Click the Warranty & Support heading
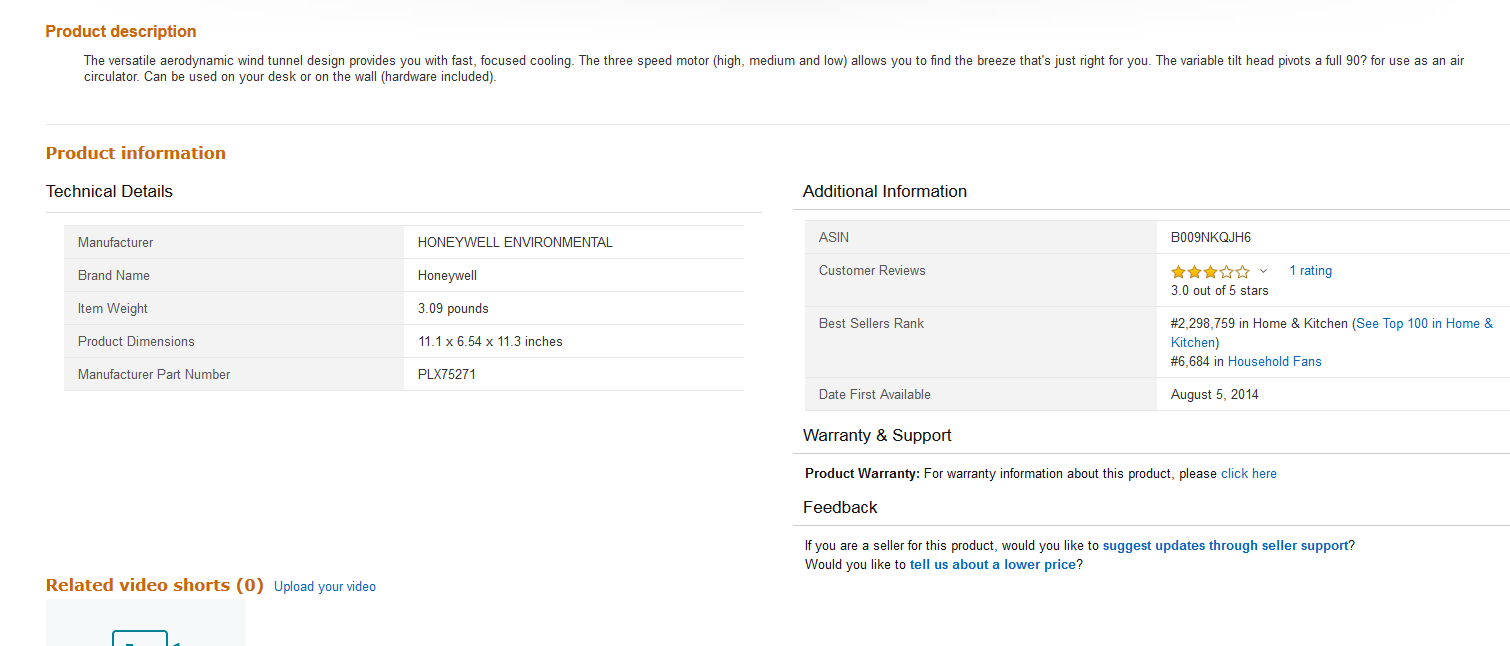Image resolution: width=1510 pixels, height=646 pixels. (x=877, y=436)
